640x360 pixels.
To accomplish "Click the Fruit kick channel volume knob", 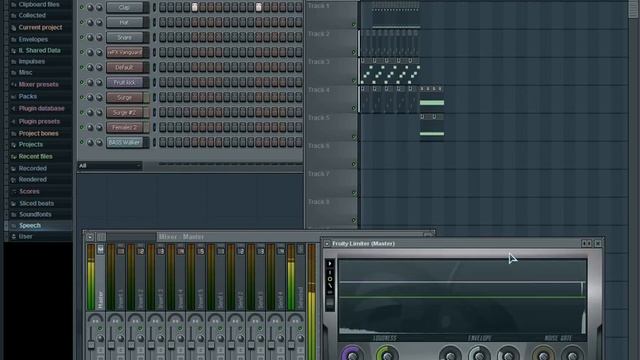I will click(99, 83).
